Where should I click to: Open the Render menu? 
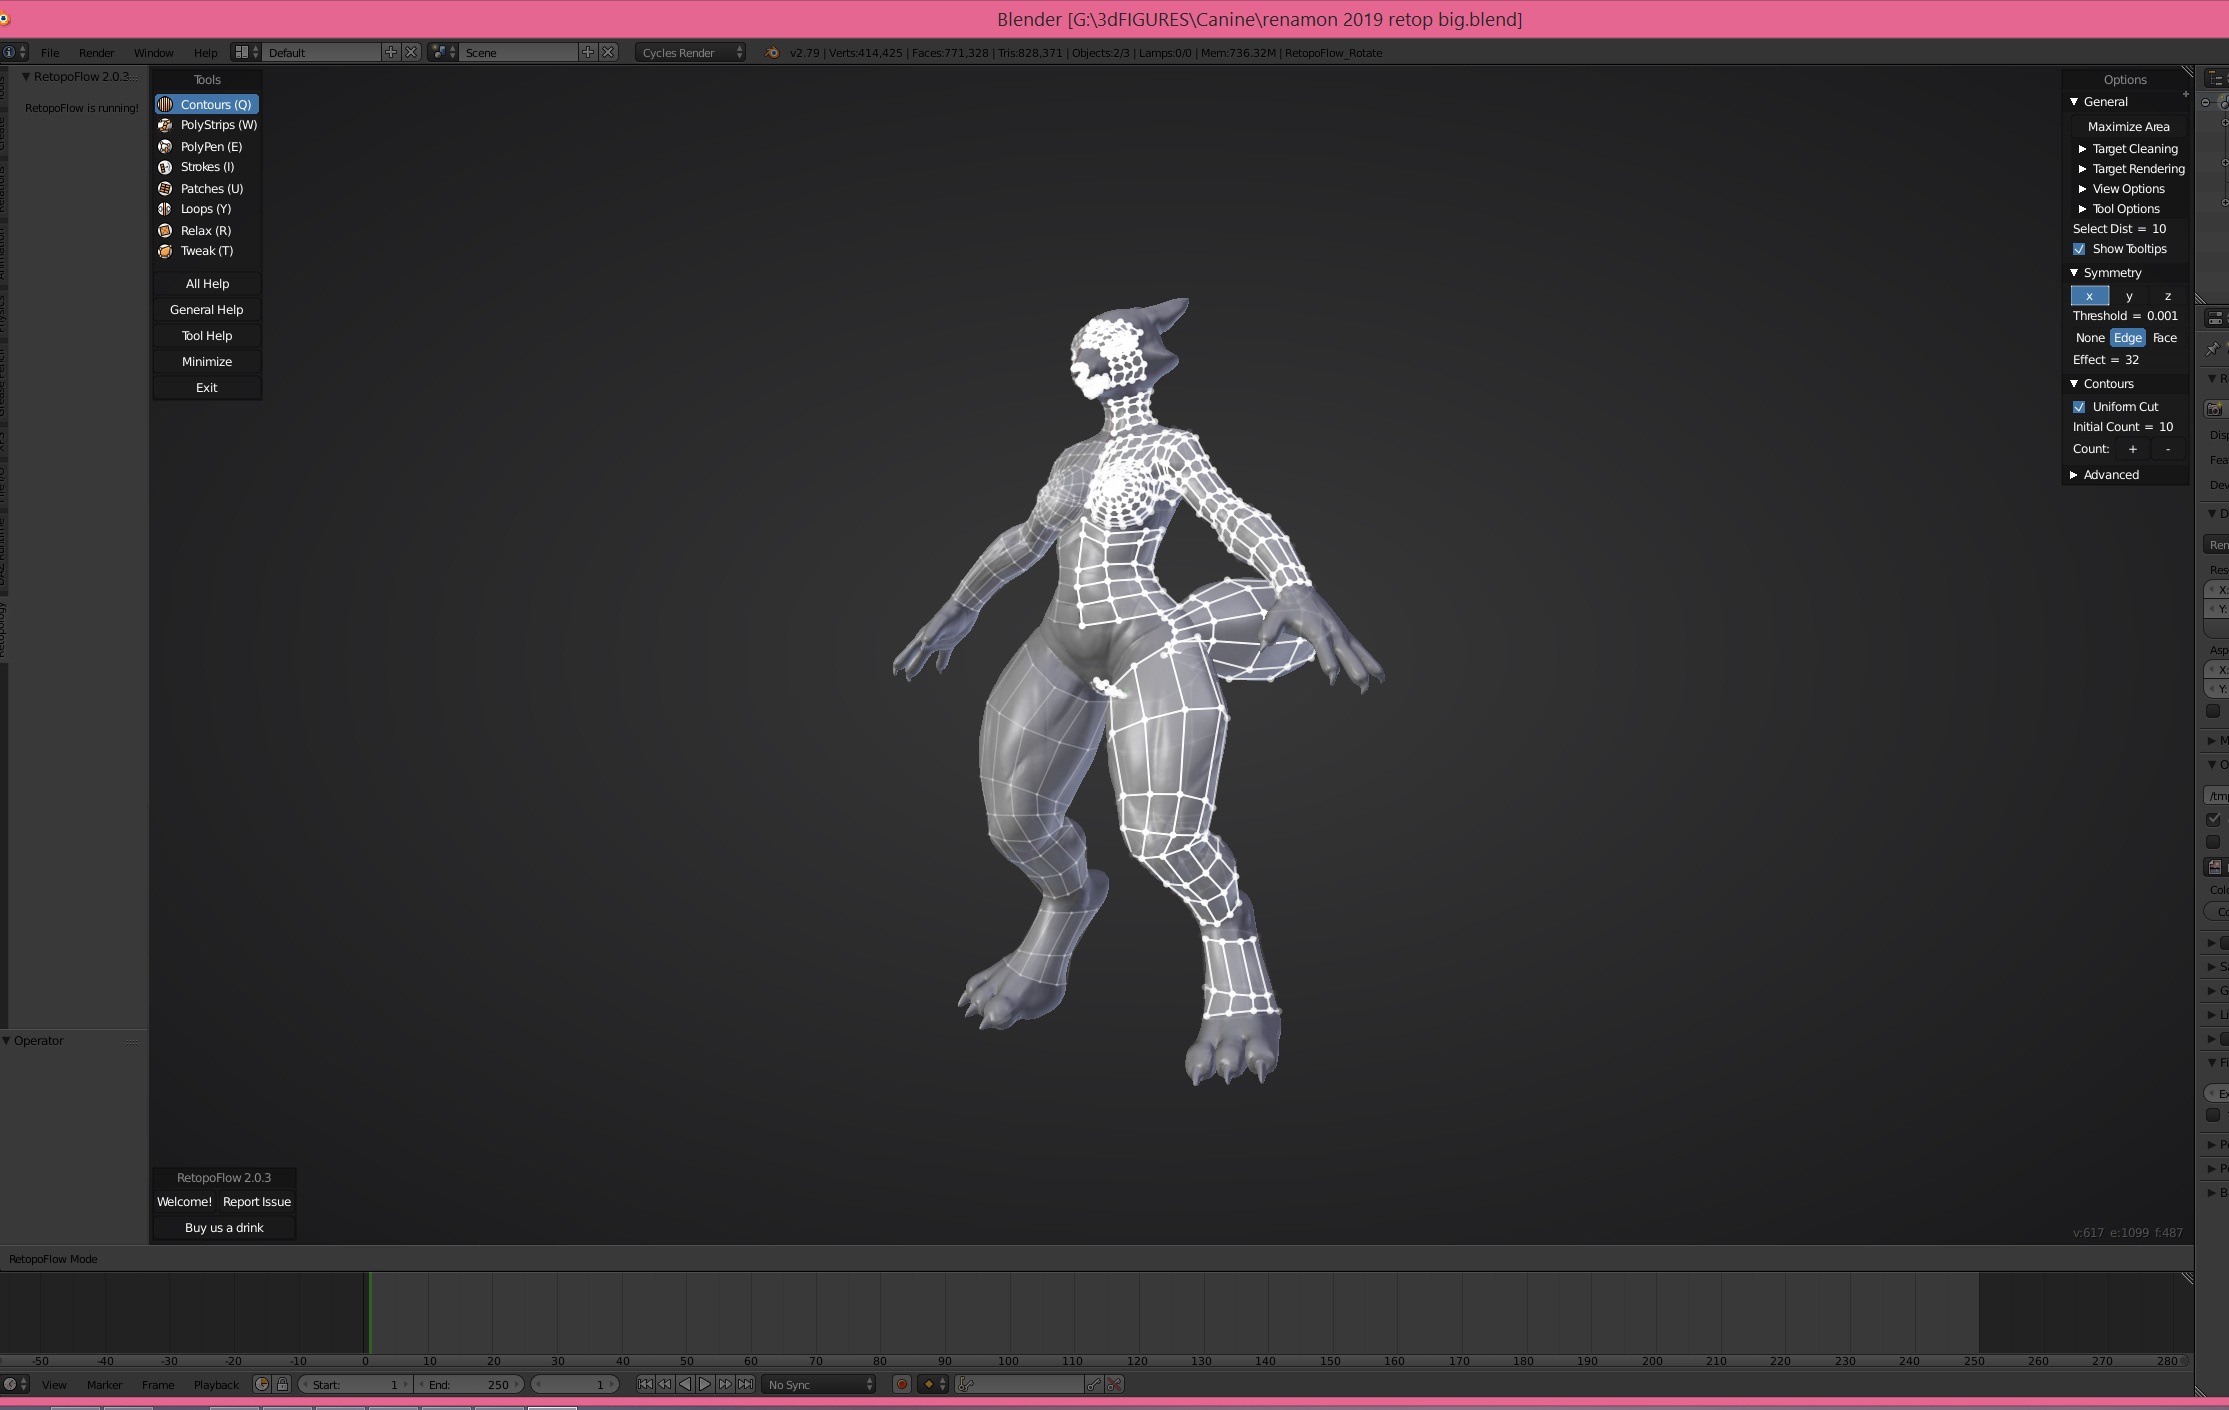point(96,53)
